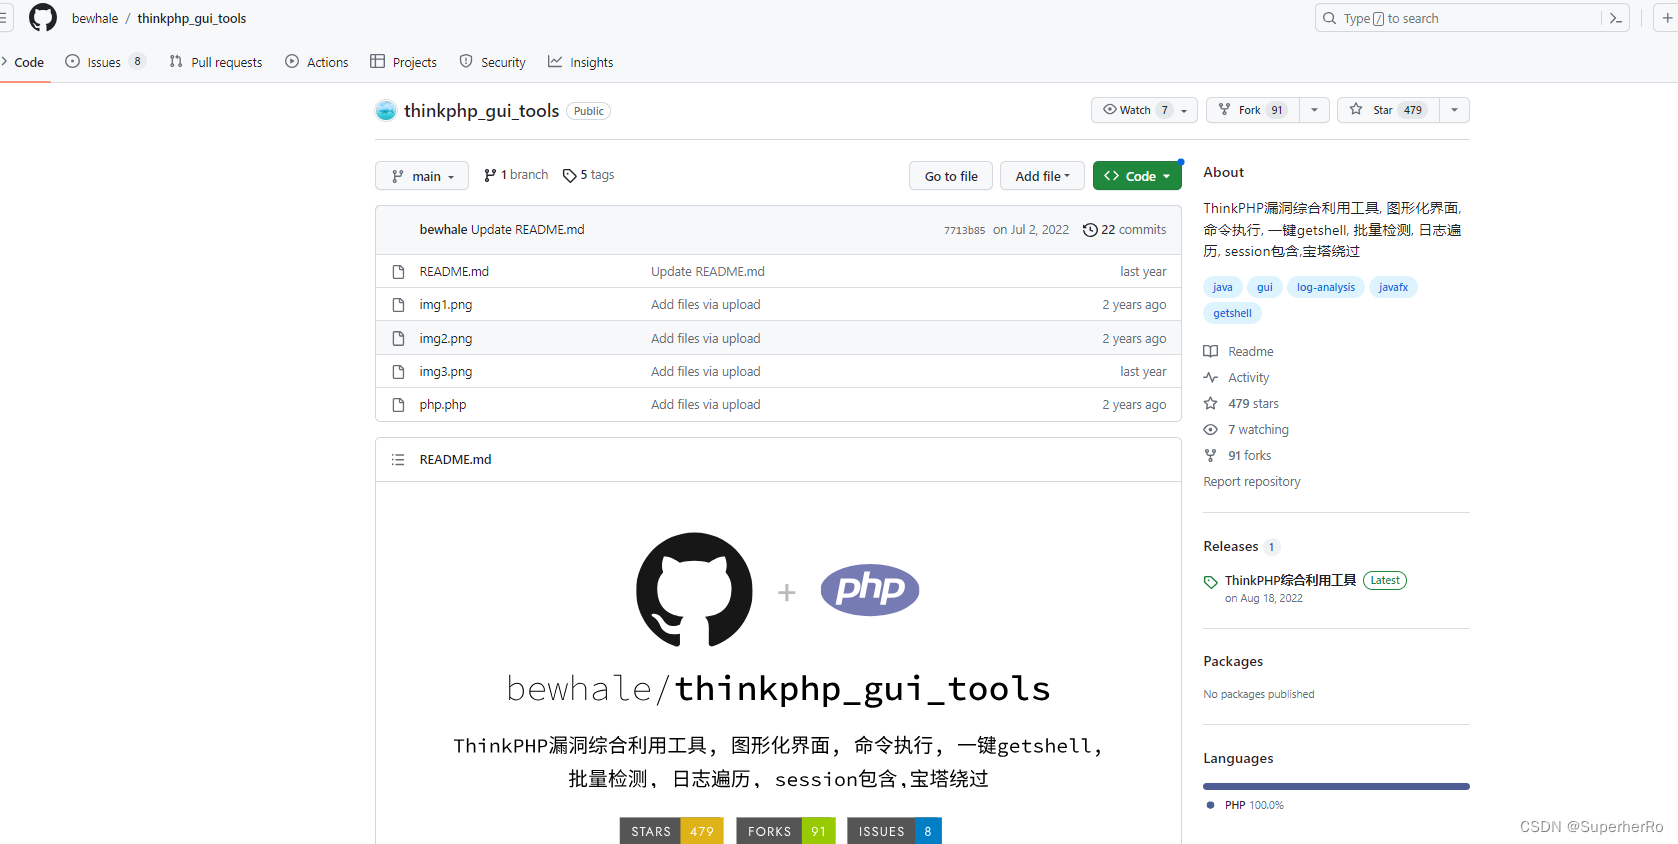Image resolution: width=1678 pixels, height=844 pixels.
Task: Expand the Watch options dropdown arrow
Action: point(1185,110)
